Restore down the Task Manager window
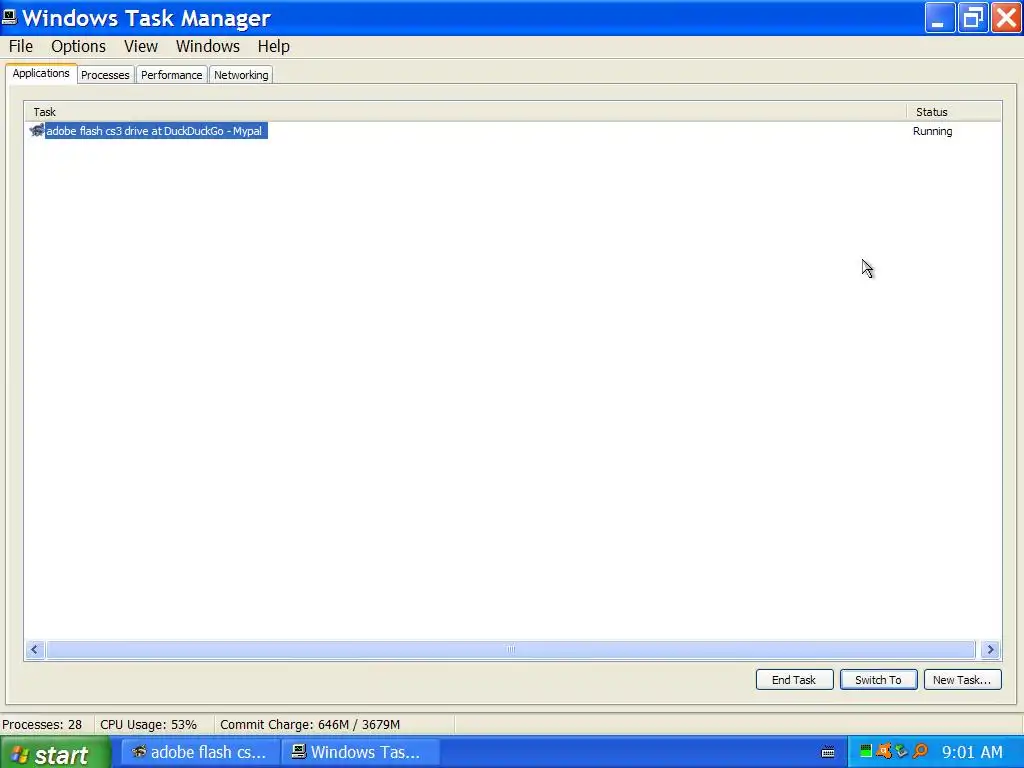The image size is (1024, 768). 973,18
